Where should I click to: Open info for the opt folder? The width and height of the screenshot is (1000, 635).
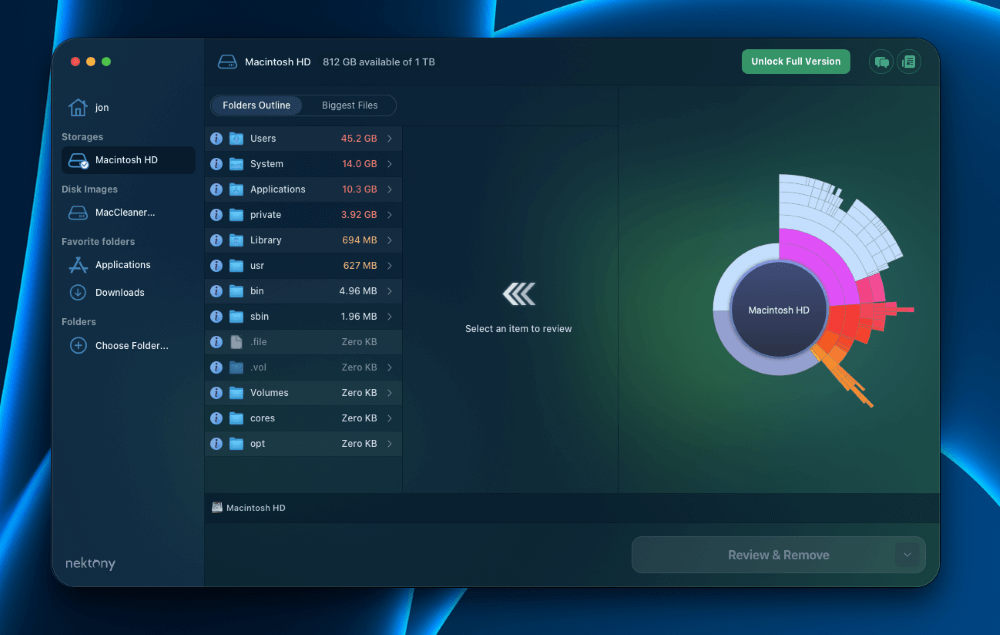click(216, 444)
